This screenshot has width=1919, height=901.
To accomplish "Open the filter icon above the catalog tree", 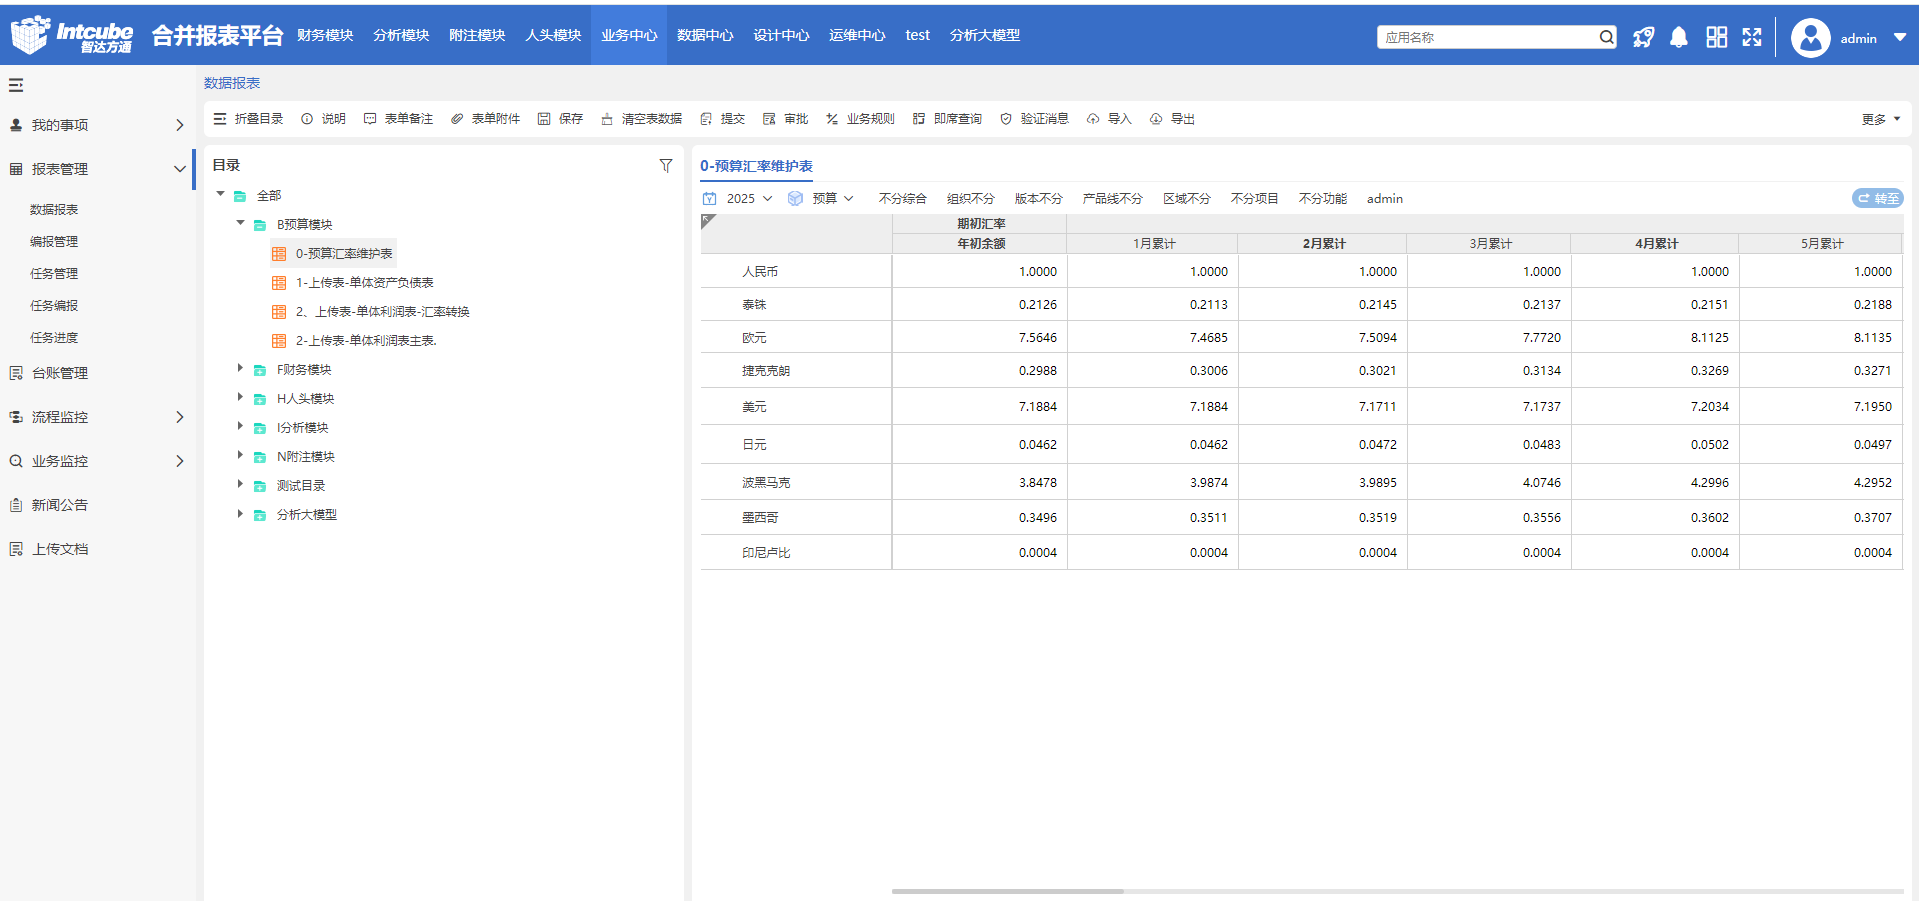I will [666, 165].
